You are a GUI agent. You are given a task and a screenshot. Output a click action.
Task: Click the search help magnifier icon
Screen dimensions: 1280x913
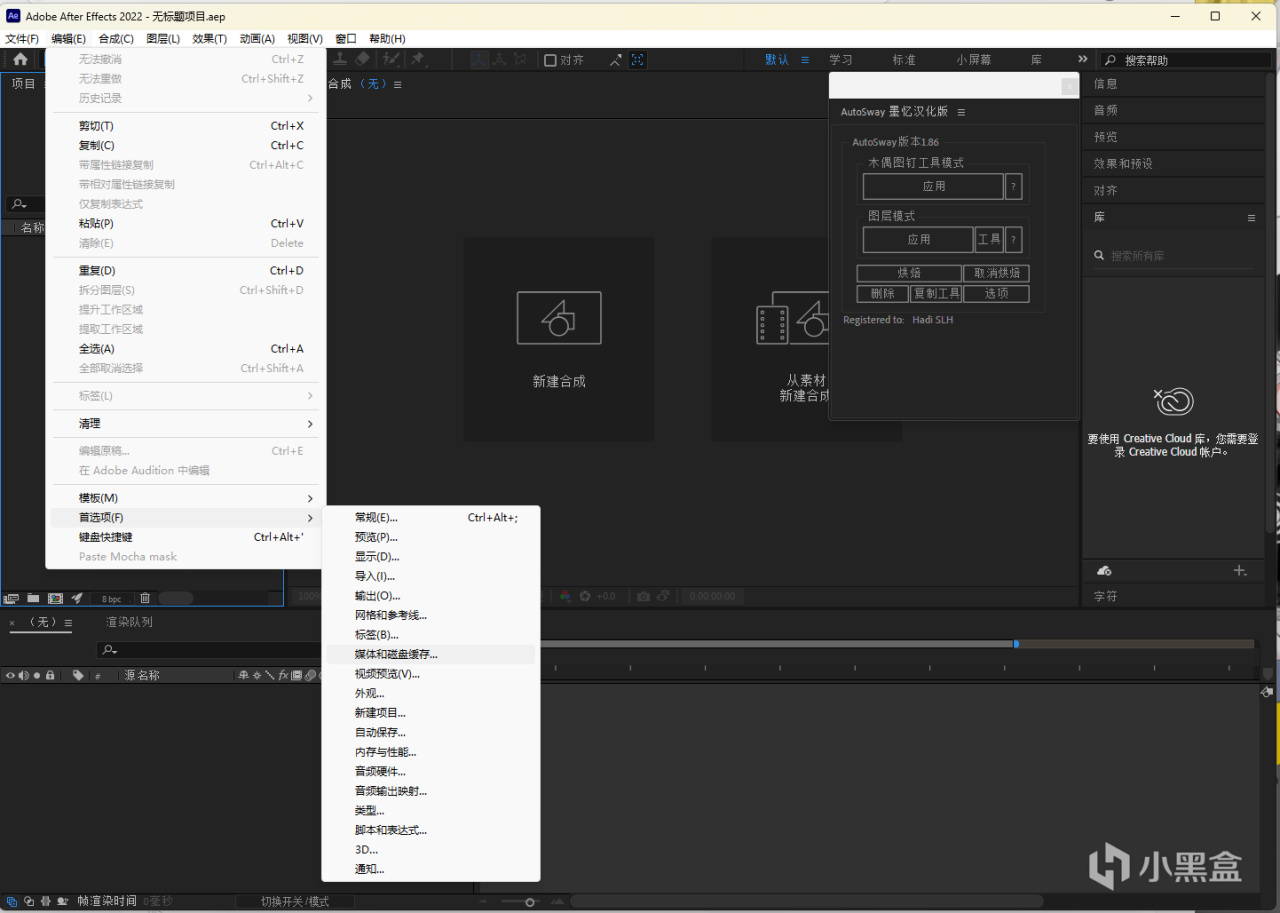pos(1110,60)
